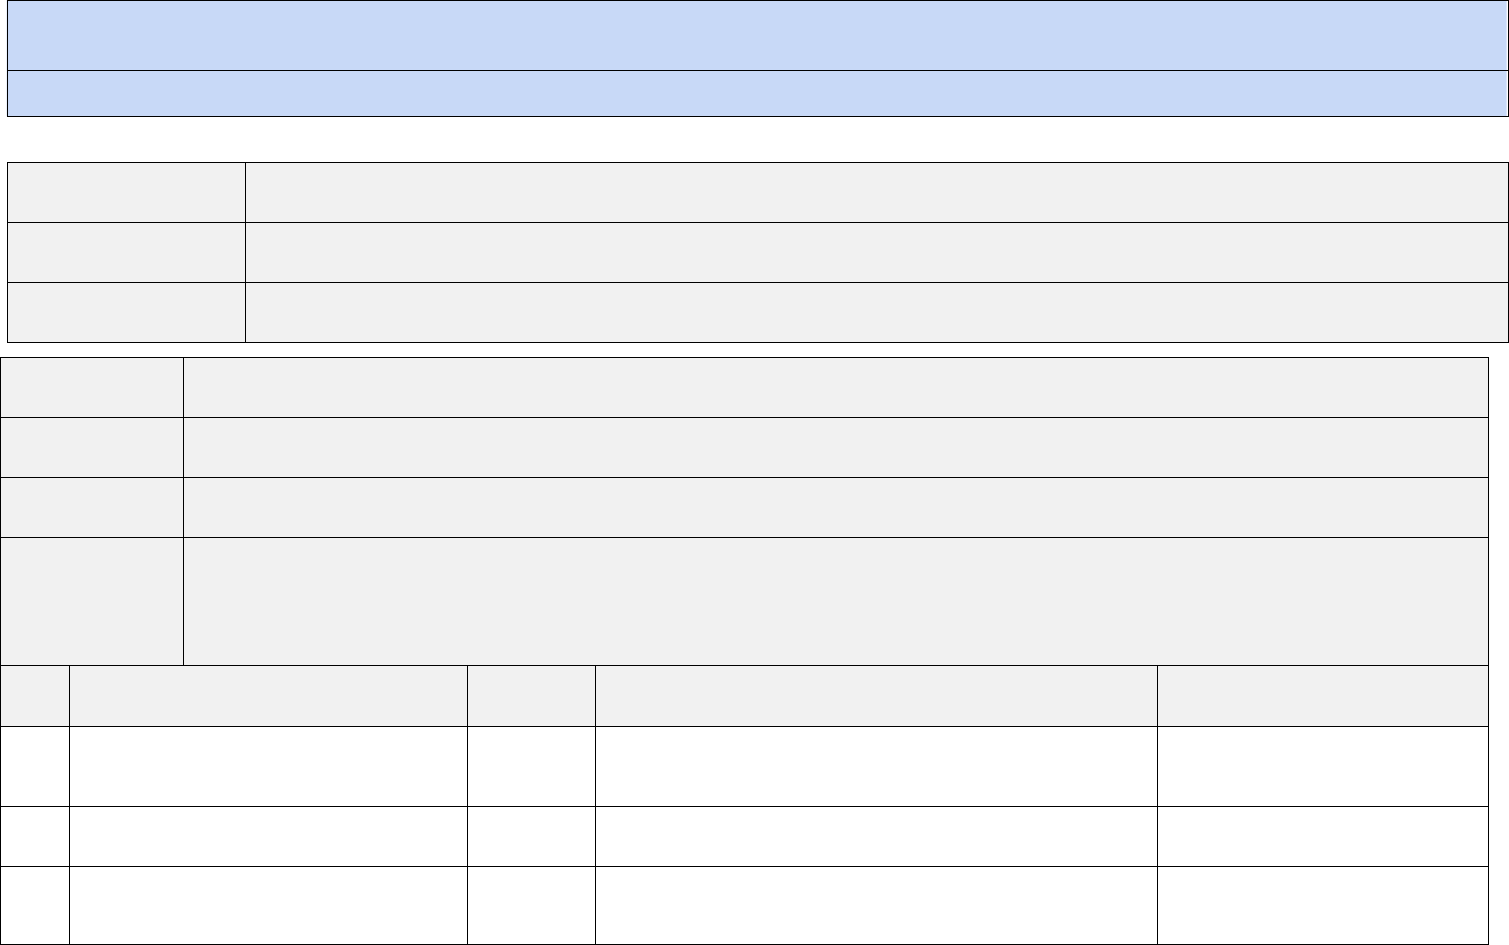Image resolution: width=1509 pixels, height=945 pixels.
Task: Select middle white row's widest cell
Action: tap(876, 836)
